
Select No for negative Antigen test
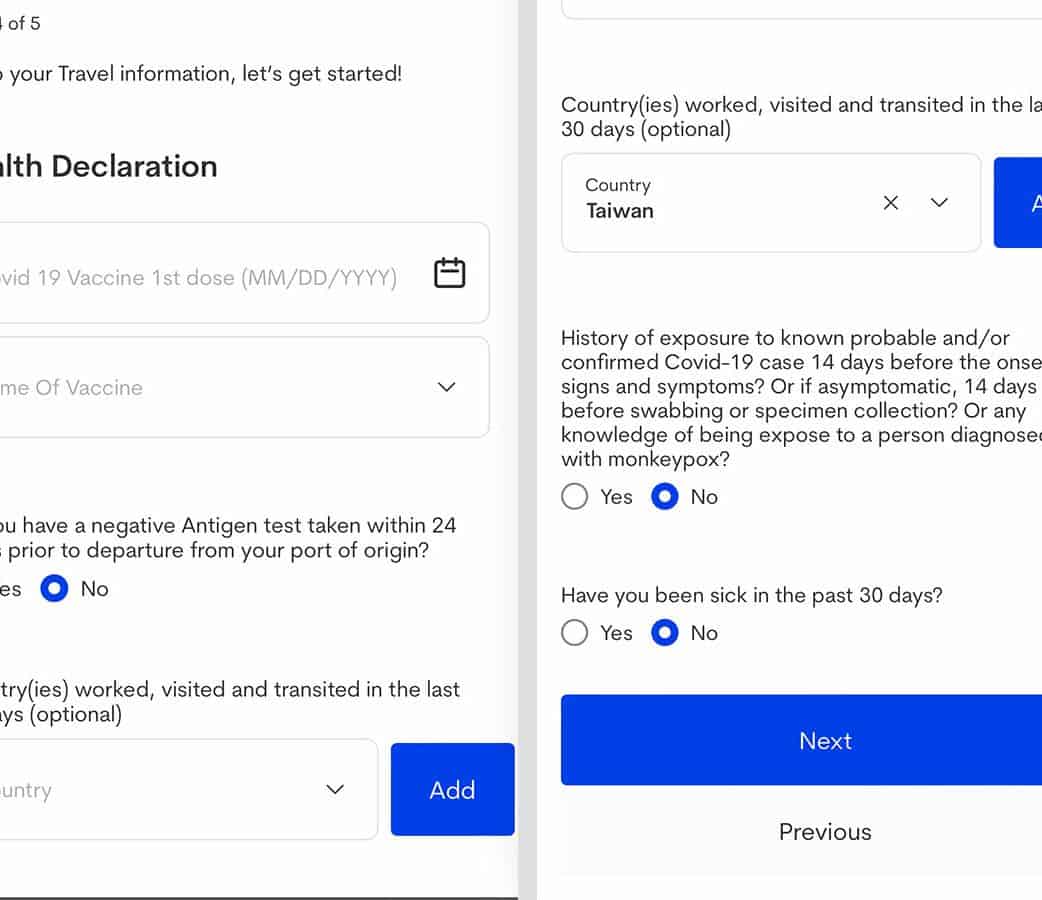(x=54, y=589)
